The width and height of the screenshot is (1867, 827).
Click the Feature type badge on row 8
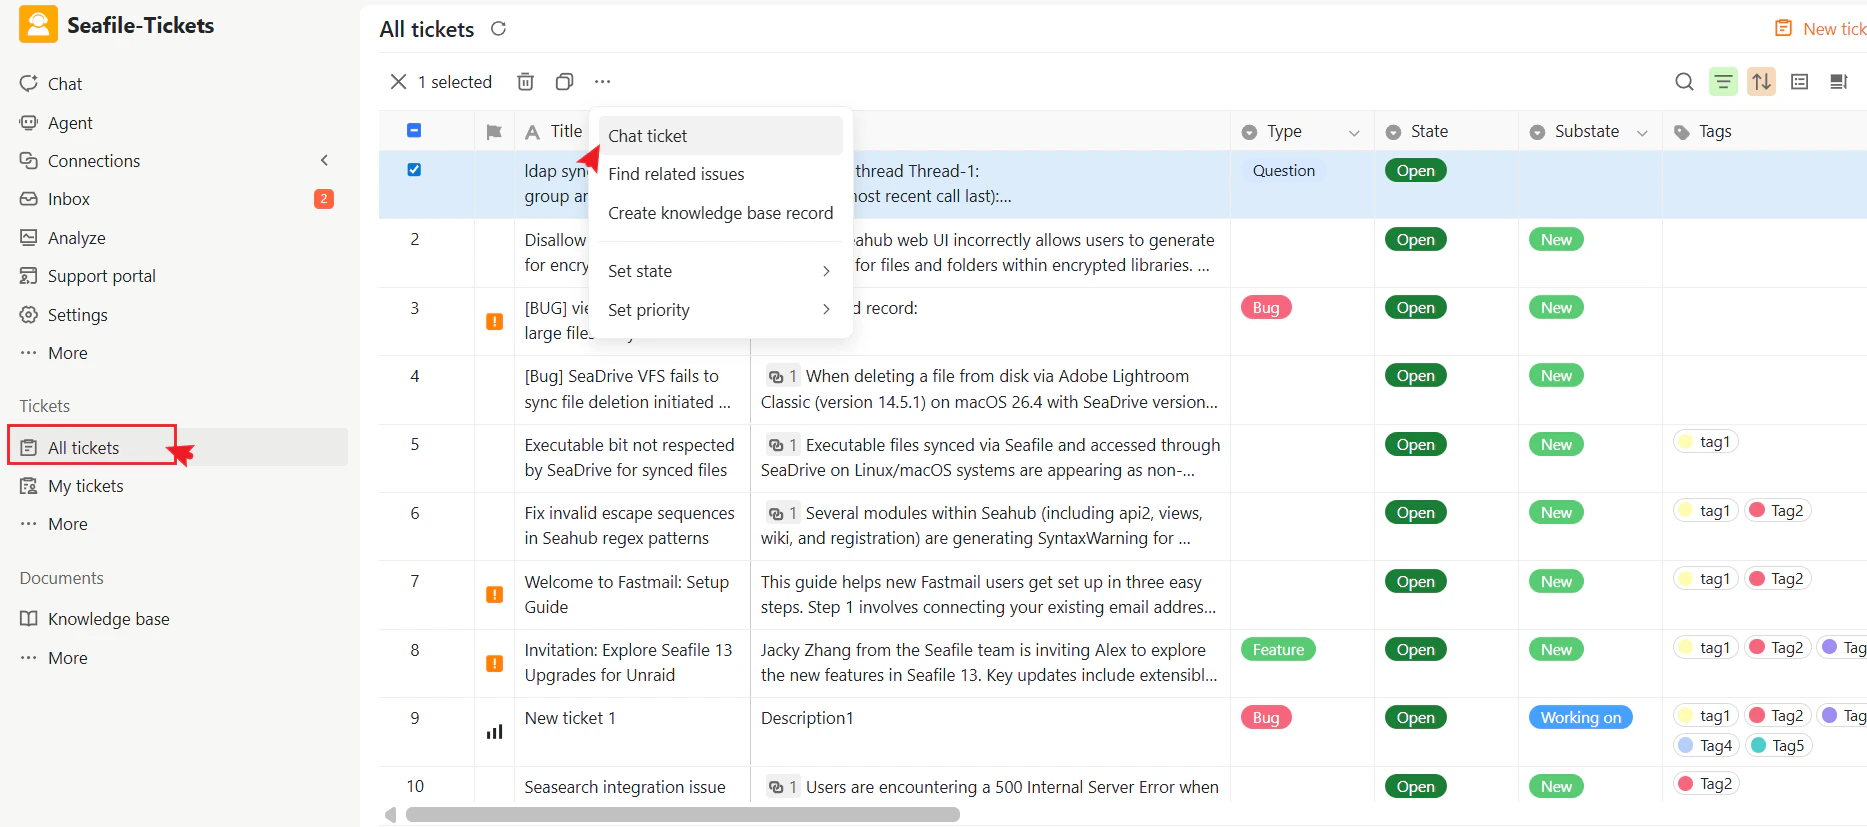[1278, 650]
